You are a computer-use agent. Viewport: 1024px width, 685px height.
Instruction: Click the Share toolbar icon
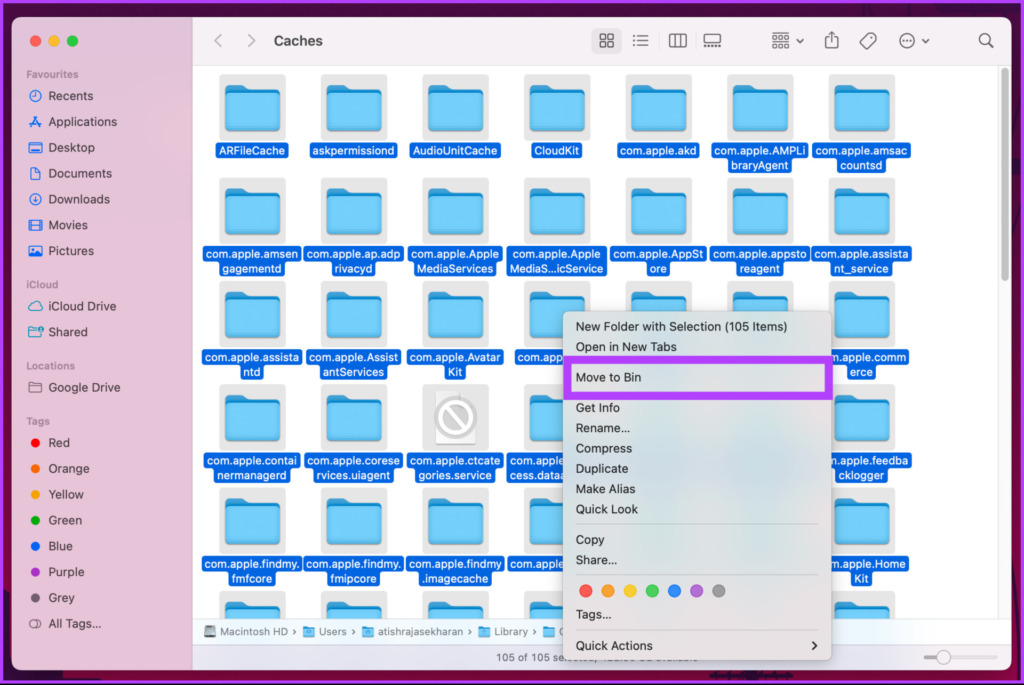click(x=831, y=40)
